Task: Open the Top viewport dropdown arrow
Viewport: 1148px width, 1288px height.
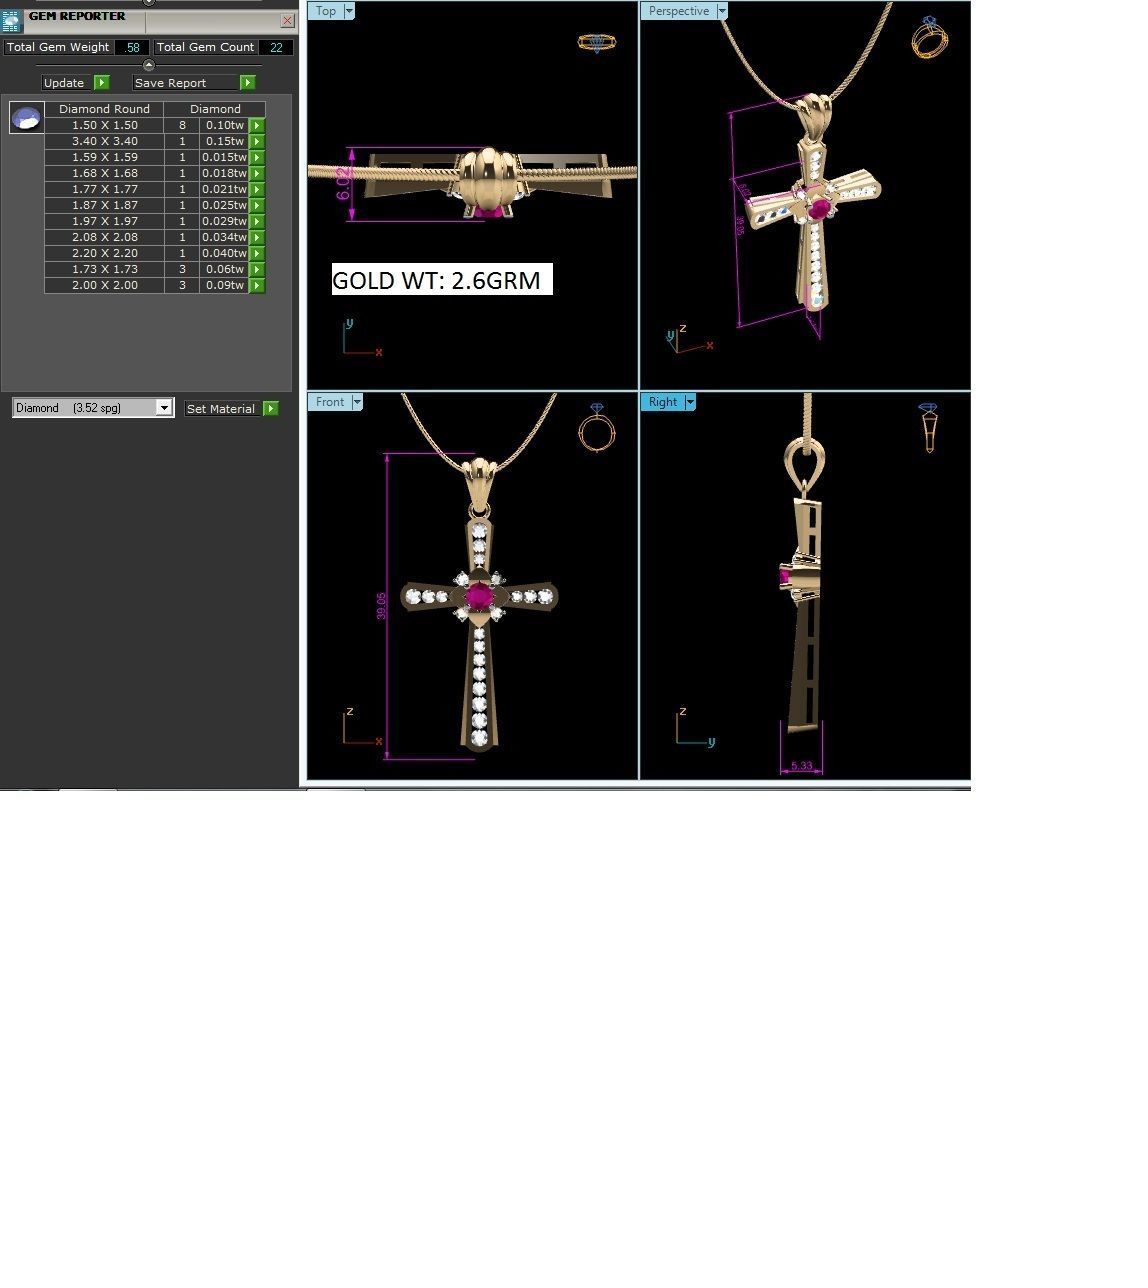Action: point(349,11)
